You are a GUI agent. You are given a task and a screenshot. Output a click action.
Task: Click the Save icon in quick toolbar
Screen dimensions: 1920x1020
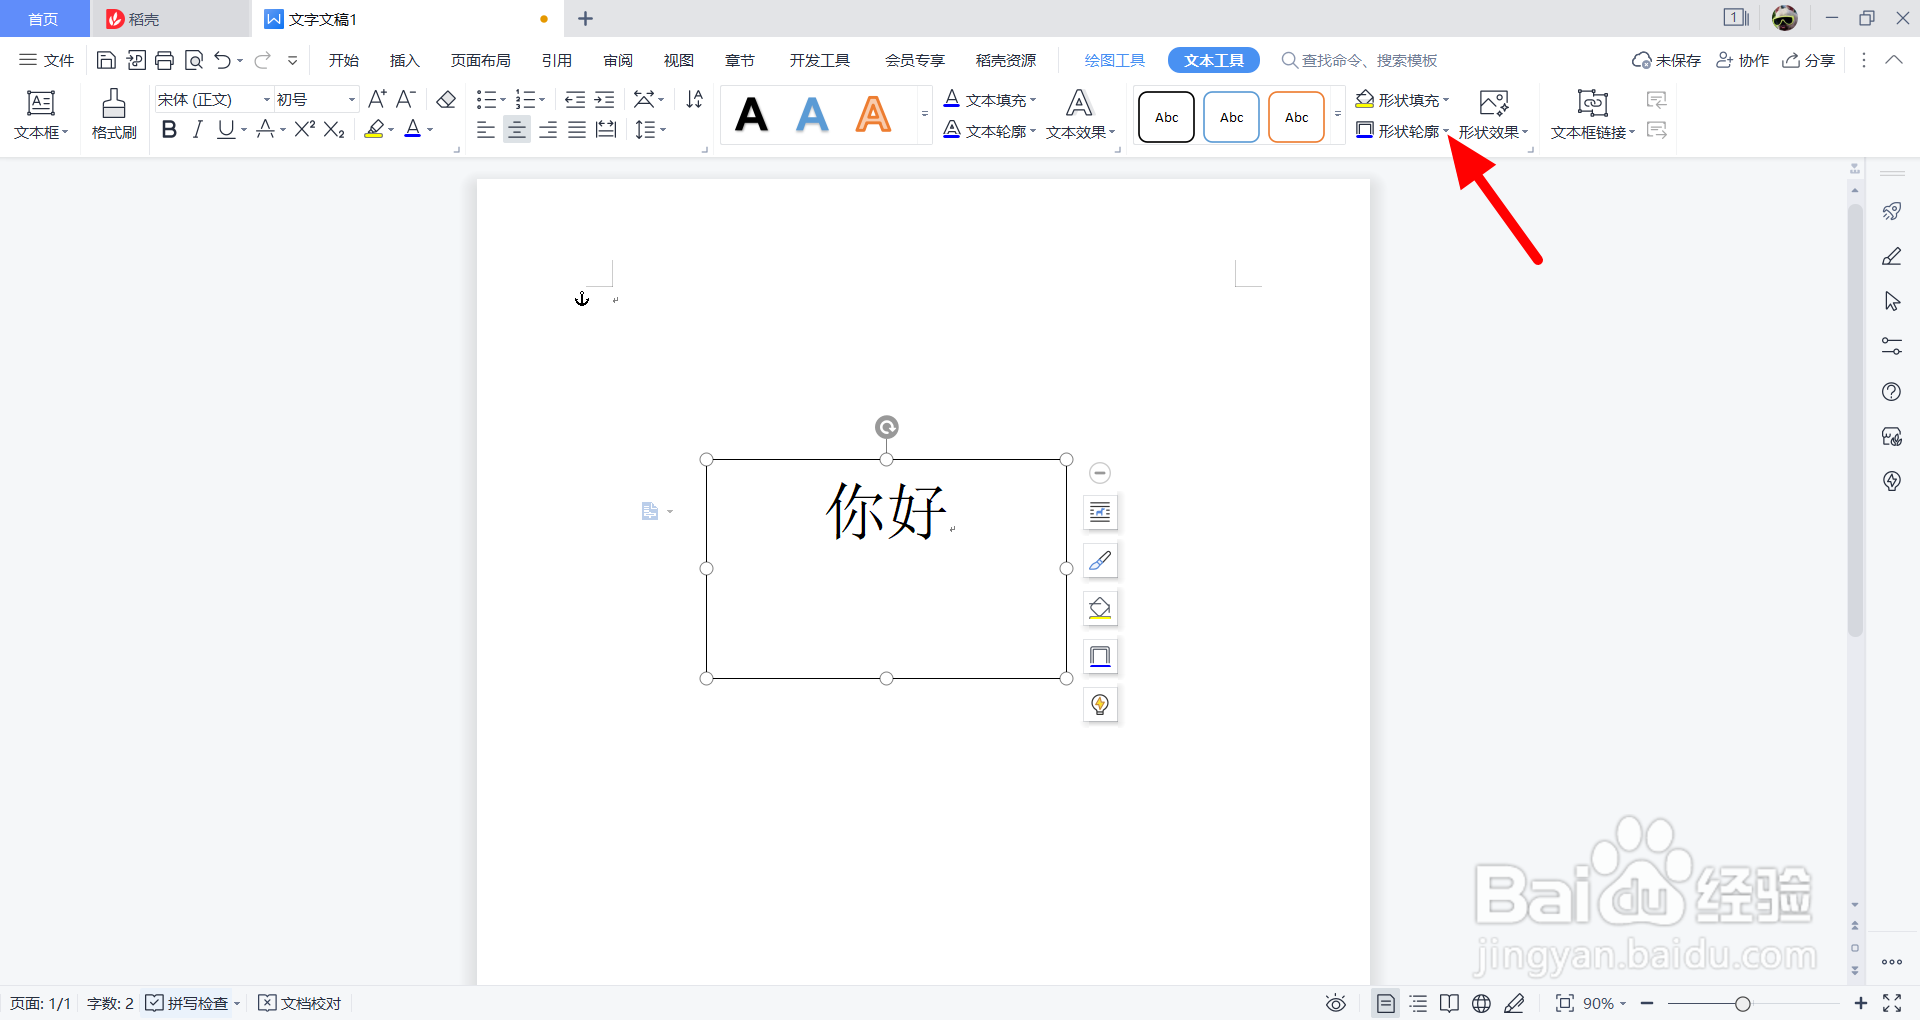click(106, 61)
